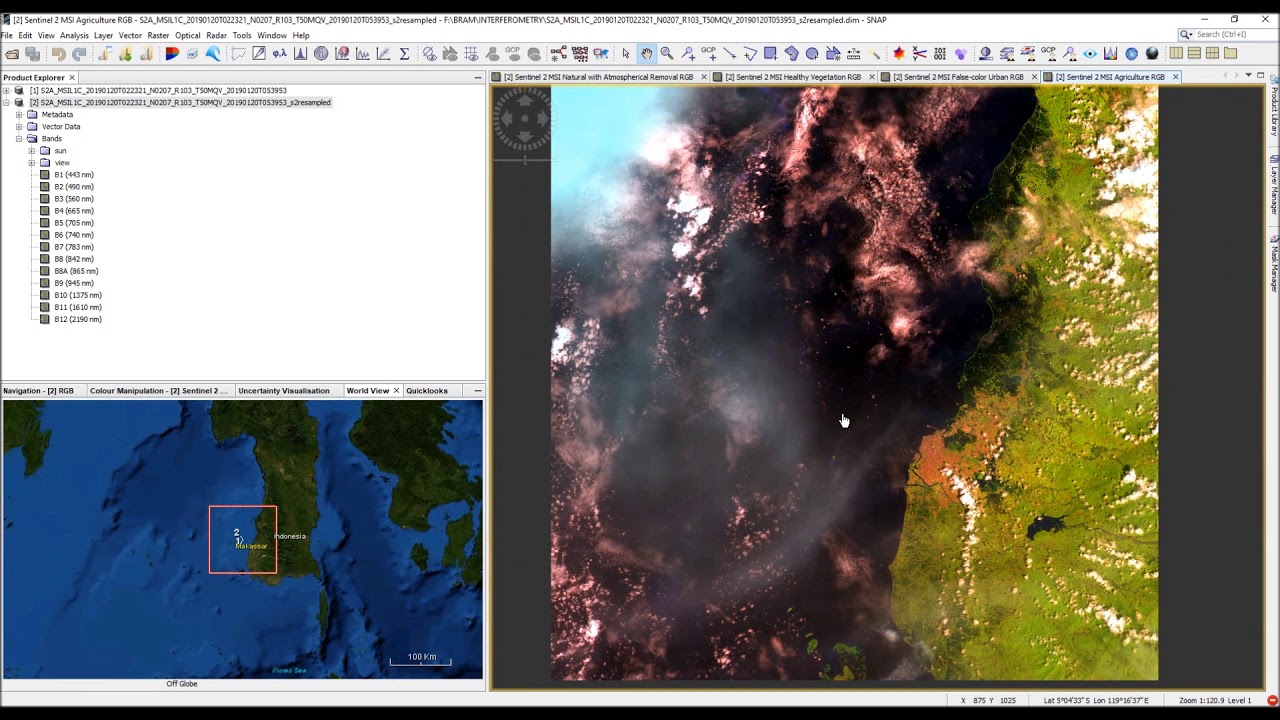Open the Graph Builder icon

(x=559, y=54)
